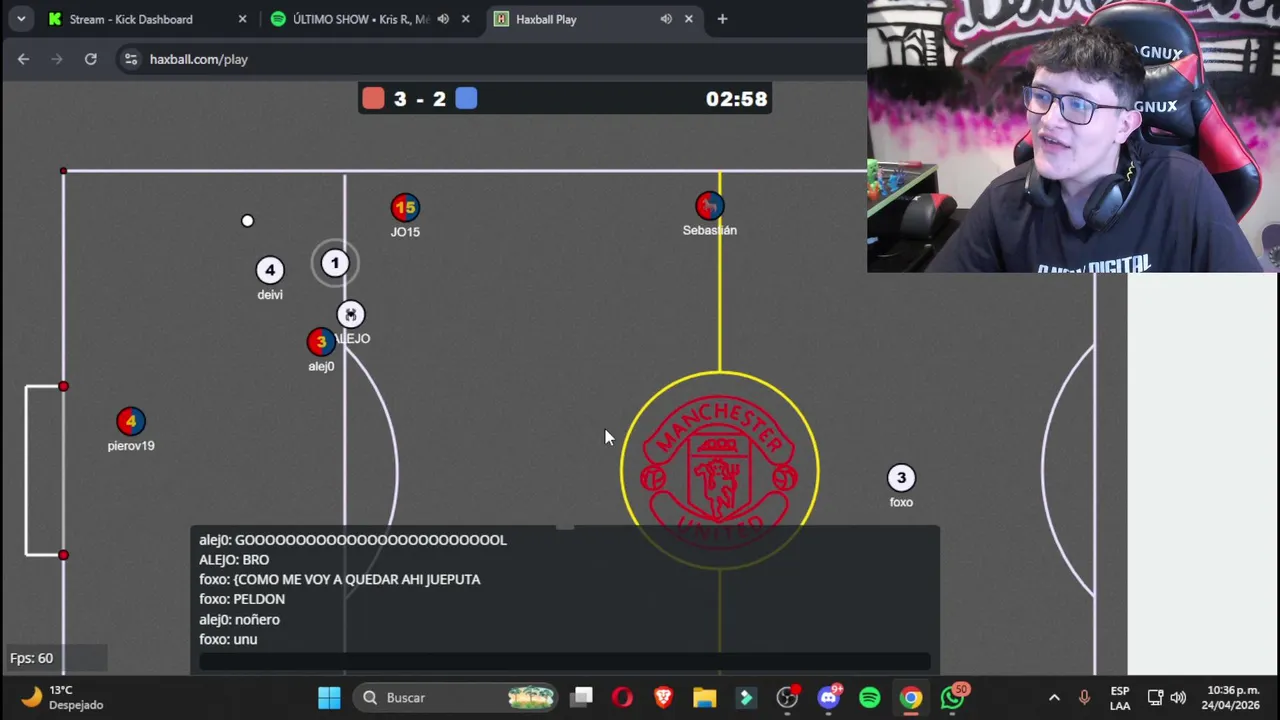Click the 02:58 match timer
The width and height of the screenshot is (1280, 720).
736,98
